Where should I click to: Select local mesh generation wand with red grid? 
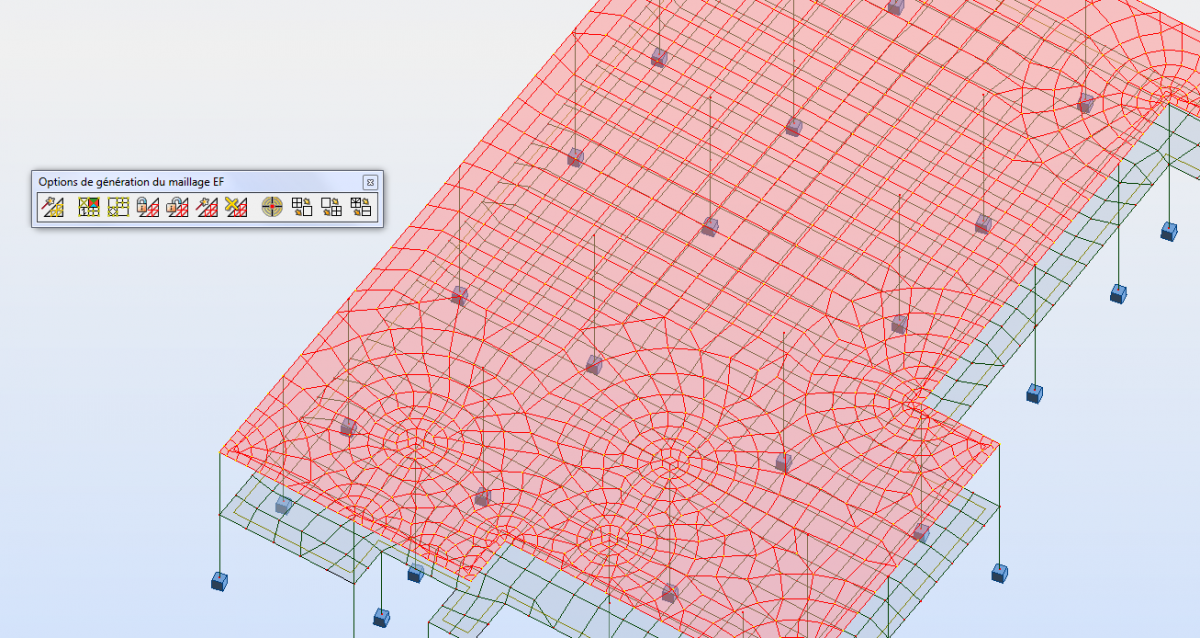tap(207, 207)
